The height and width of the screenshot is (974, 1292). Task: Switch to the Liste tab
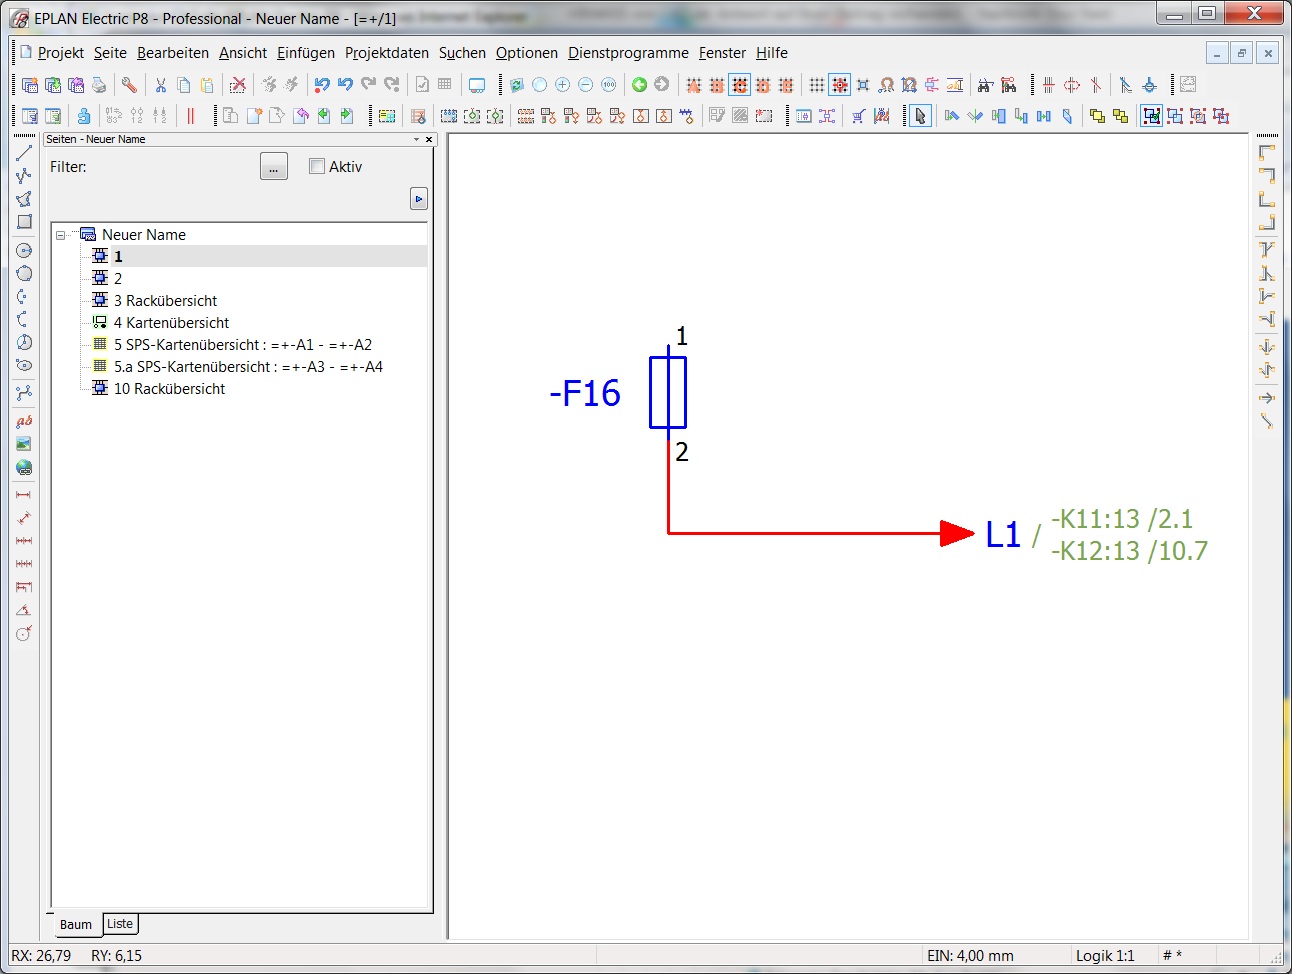tap(120, 924)
